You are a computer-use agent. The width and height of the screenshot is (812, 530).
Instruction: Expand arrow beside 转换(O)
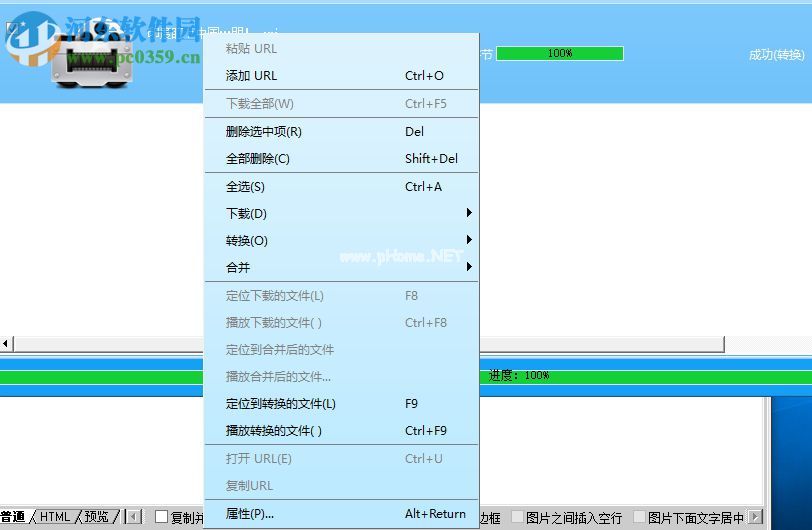pyautogui.click(x=469, y=239)
